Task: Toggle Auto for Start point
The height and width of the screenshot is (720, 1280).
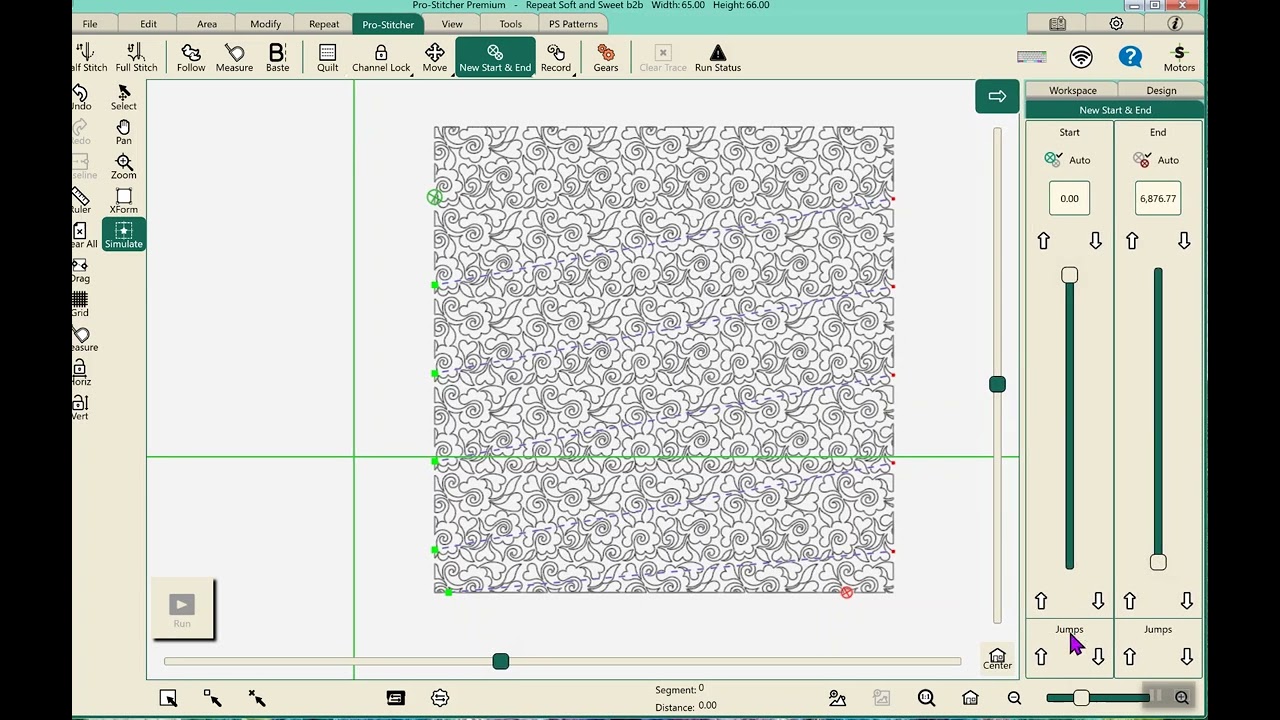Action: [x=1069, y=160]
